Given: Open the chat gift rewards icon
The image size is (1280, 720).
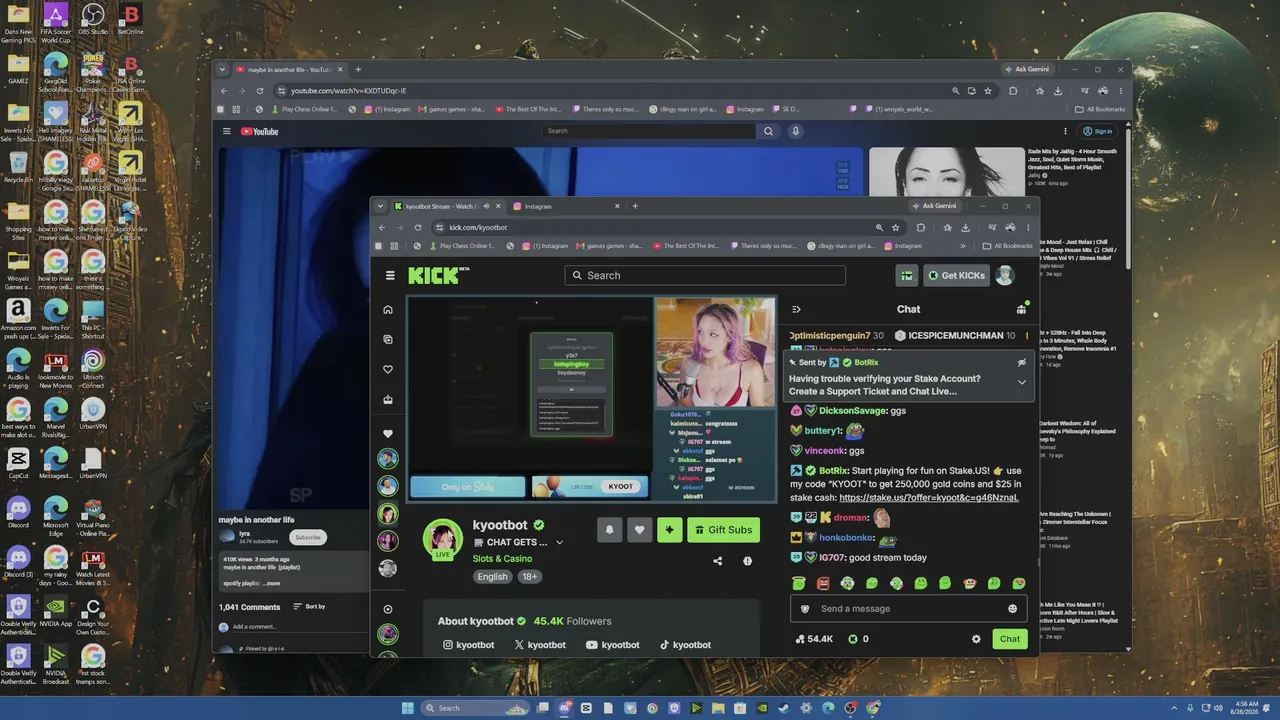Looking at the screenshot, I should coord(1021,309).
